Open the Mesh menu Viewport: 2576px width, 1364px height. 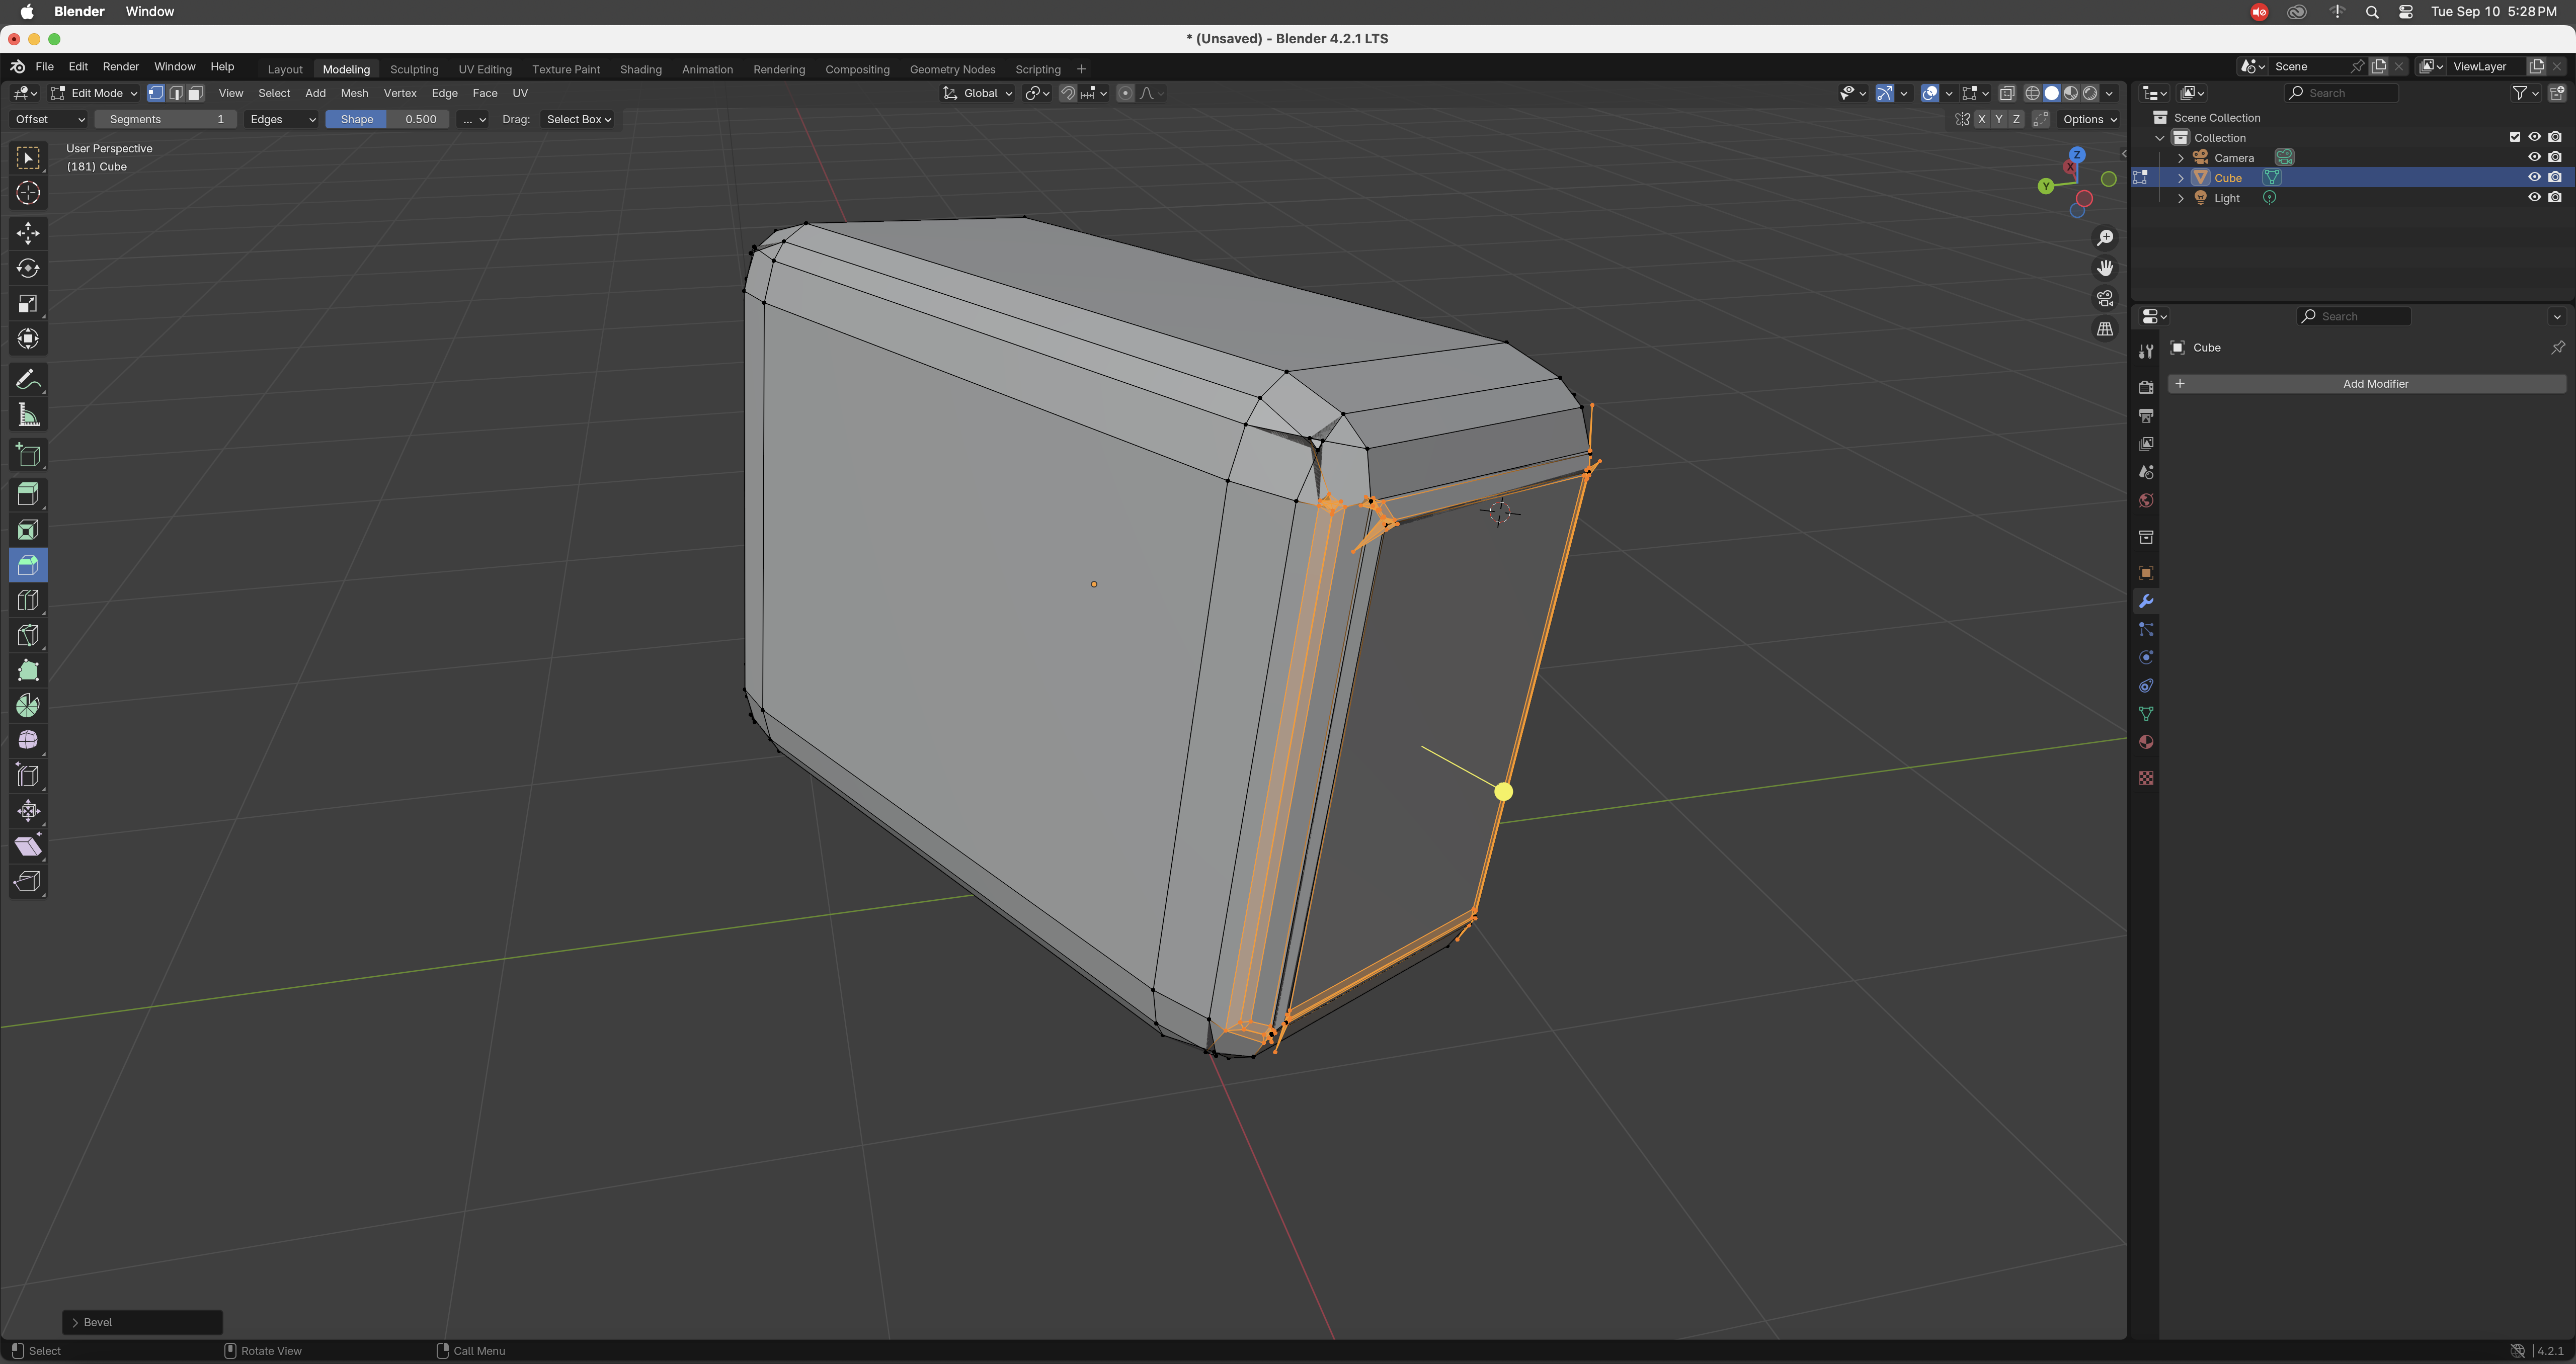coord(354,93)
